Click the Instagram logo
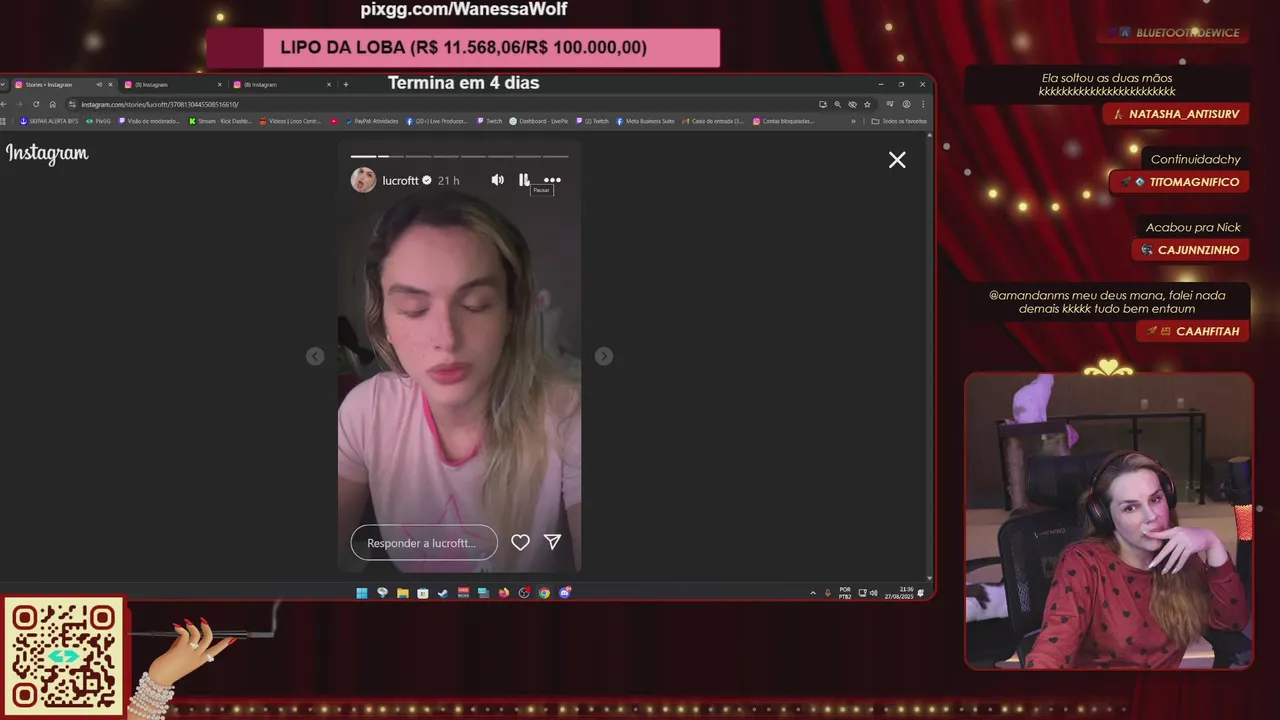The height and width of the screenshot is (720, 1280). point(47,154)
